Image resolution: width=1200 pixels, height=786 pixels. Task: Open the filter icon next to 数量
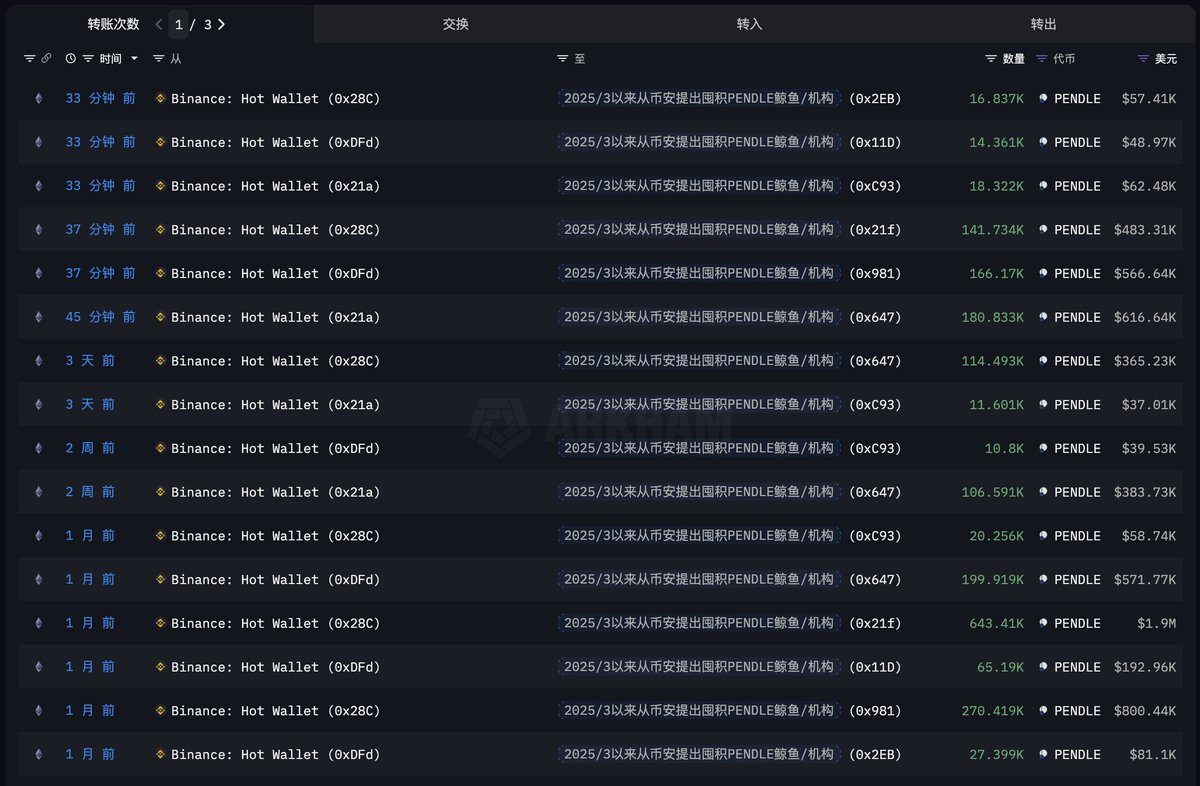click(x=991, y=59)
